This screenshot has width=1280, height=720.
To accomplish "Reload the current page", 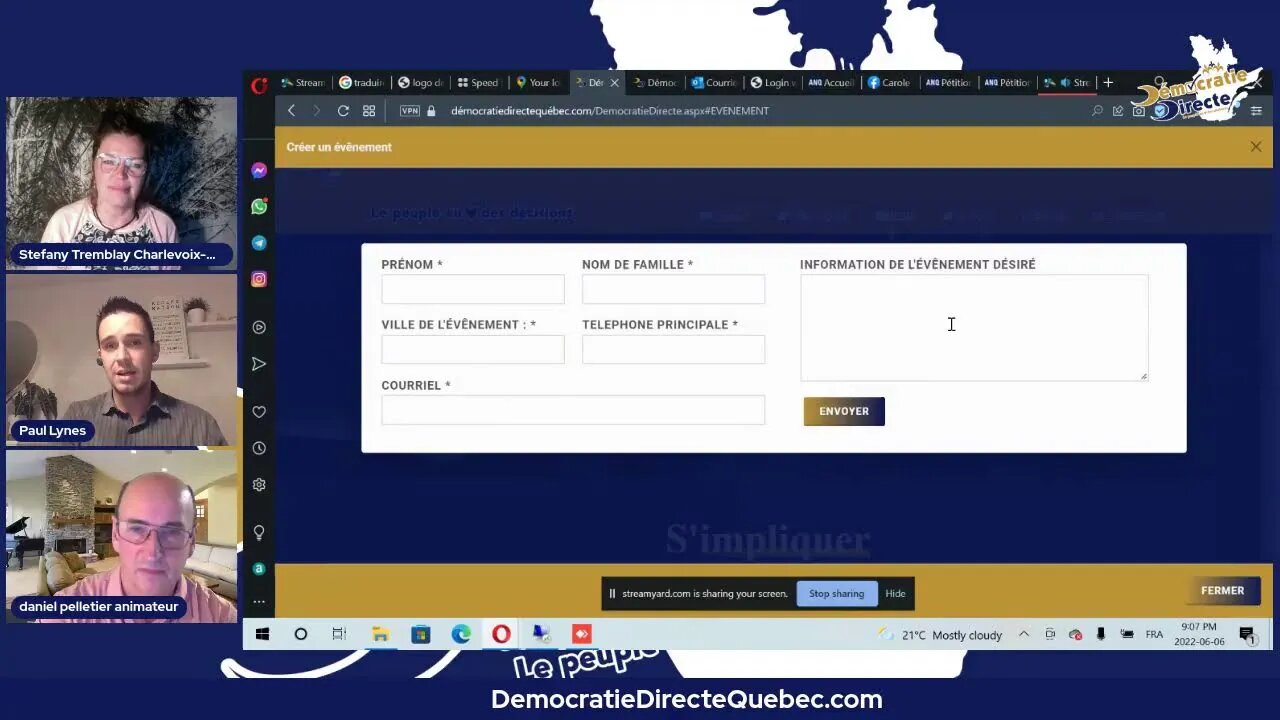I will [x=343, y=111].
